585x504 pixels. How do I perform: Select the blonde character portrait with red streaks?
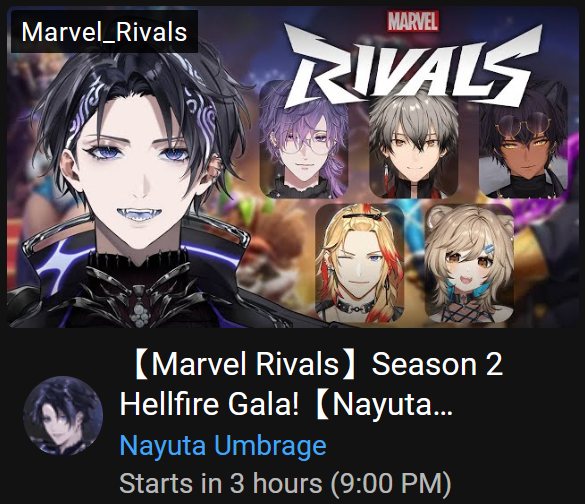click(360, 263)
